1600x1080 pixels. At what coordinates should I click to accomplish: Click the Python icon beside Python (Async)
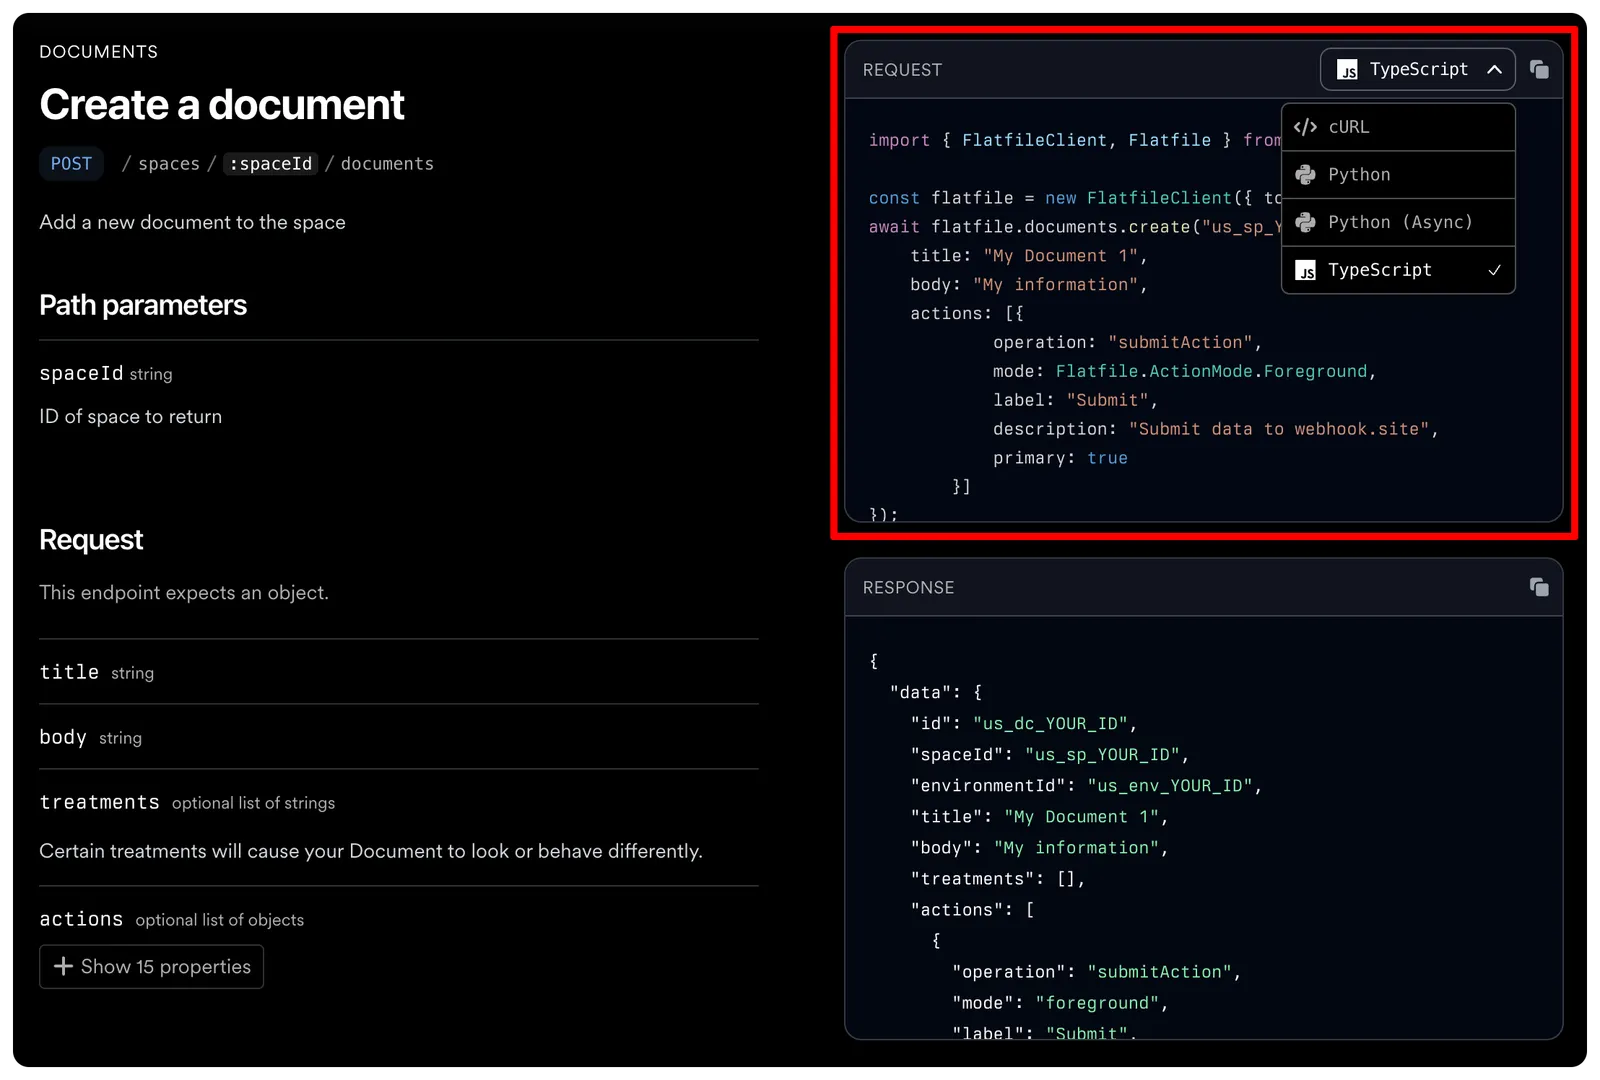click(1305, 222)
